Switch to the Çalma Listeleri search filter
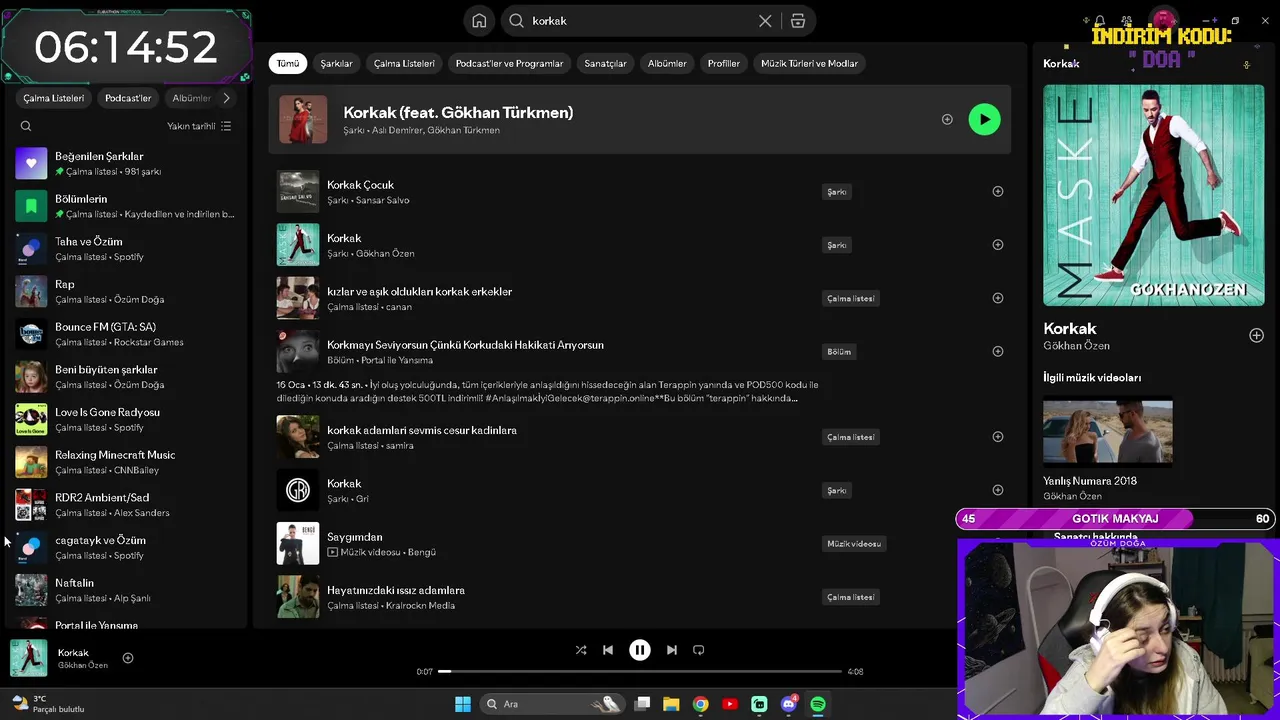 click(x=404, y=63)
